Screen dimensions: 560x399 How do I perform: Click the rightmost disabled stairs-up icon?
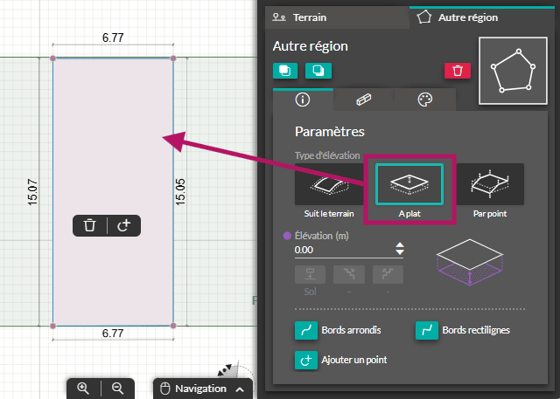point(388,274)
